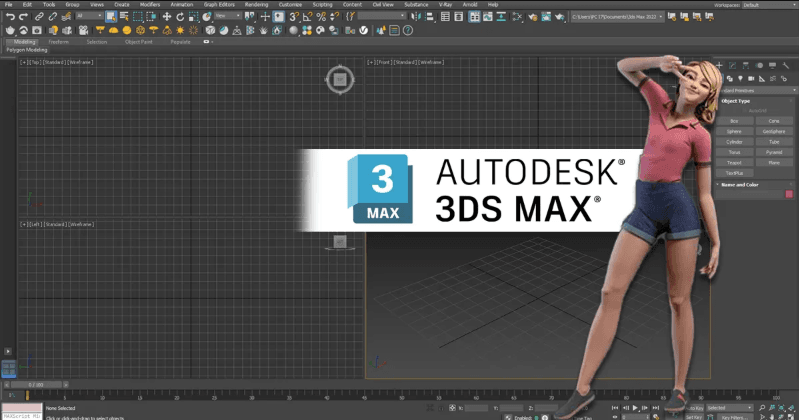Screen dimensions: 799x420
Task: Click the MAXScript mini listener field
Action: click(x=22, y=416)
